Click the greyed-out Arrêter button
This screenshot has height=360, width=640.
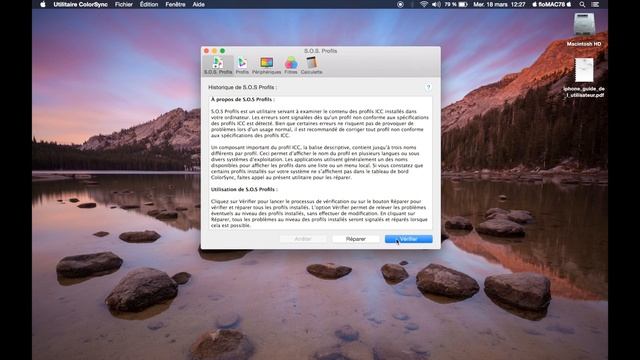pos(303,239)
